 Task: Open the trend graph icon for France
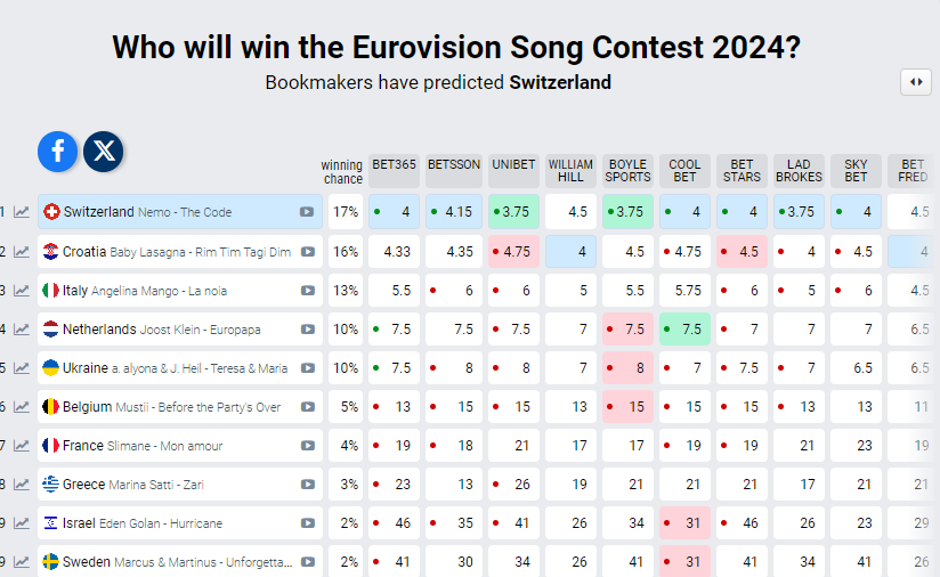[22, 446]
